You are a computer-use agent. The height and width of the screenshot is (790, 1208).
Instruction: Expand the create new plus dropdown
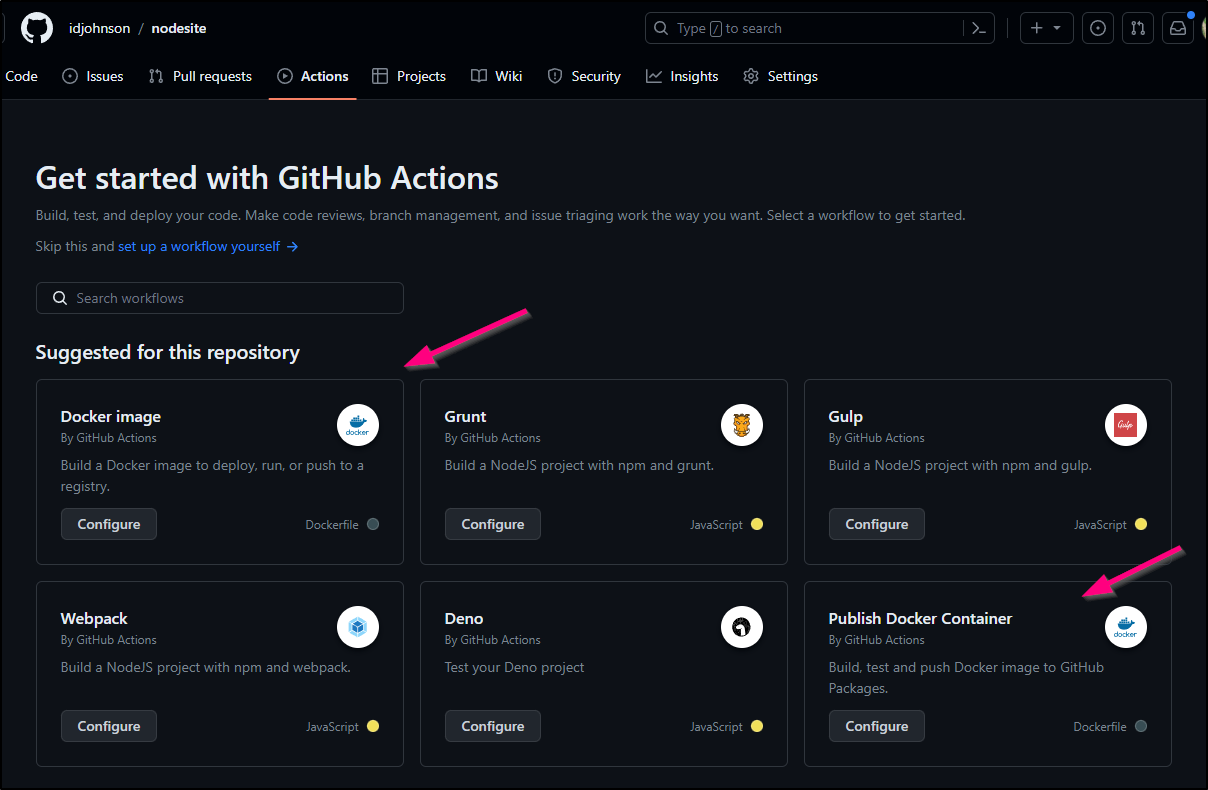[x=1047, y=28]
